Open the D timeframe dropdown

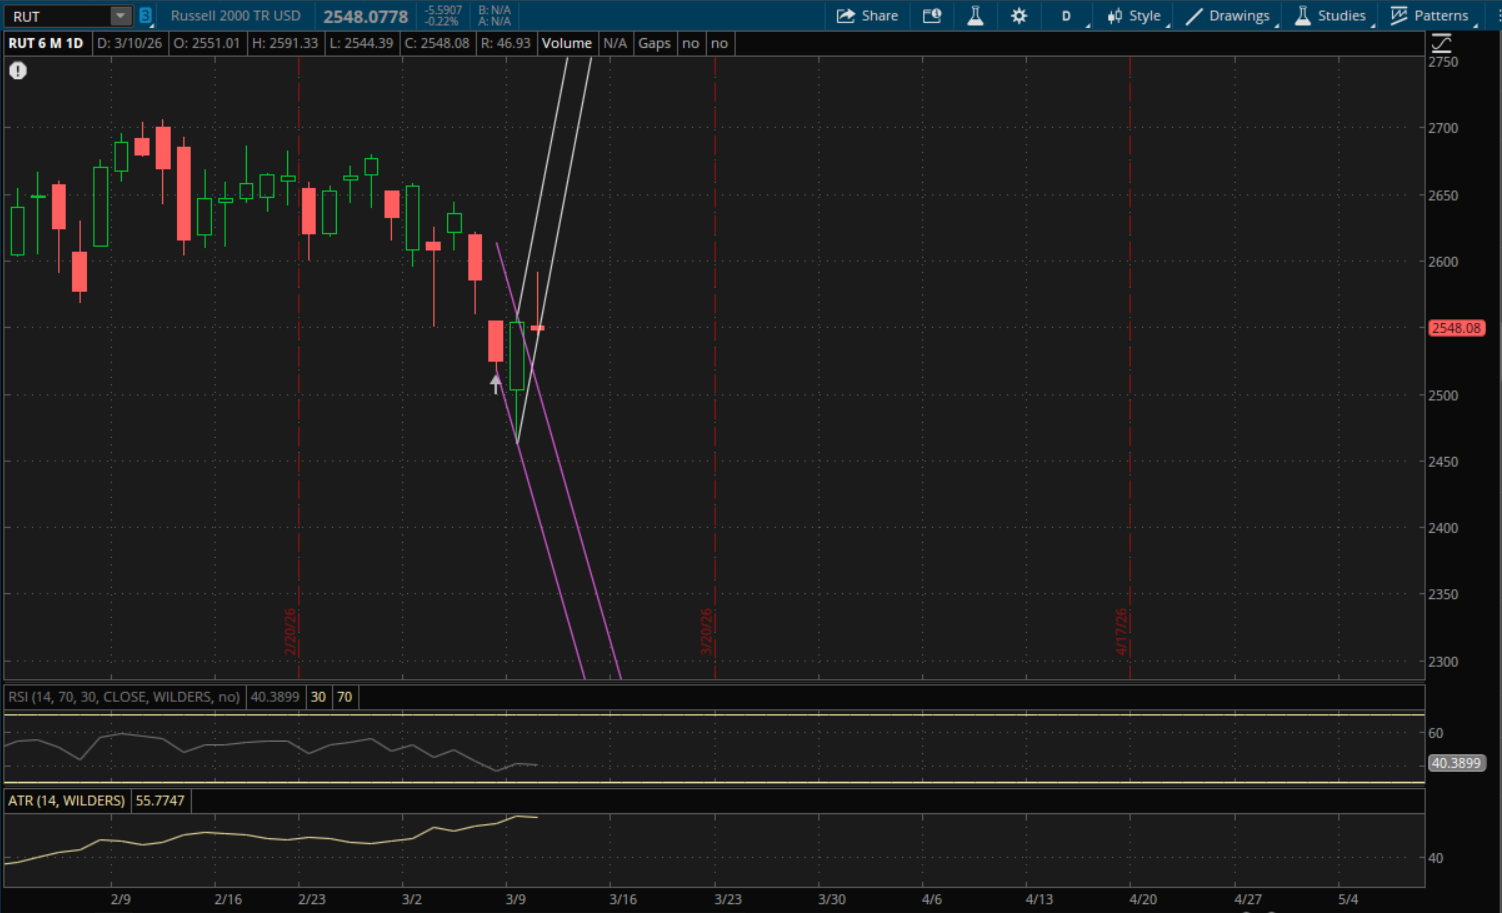(1067, 16)
